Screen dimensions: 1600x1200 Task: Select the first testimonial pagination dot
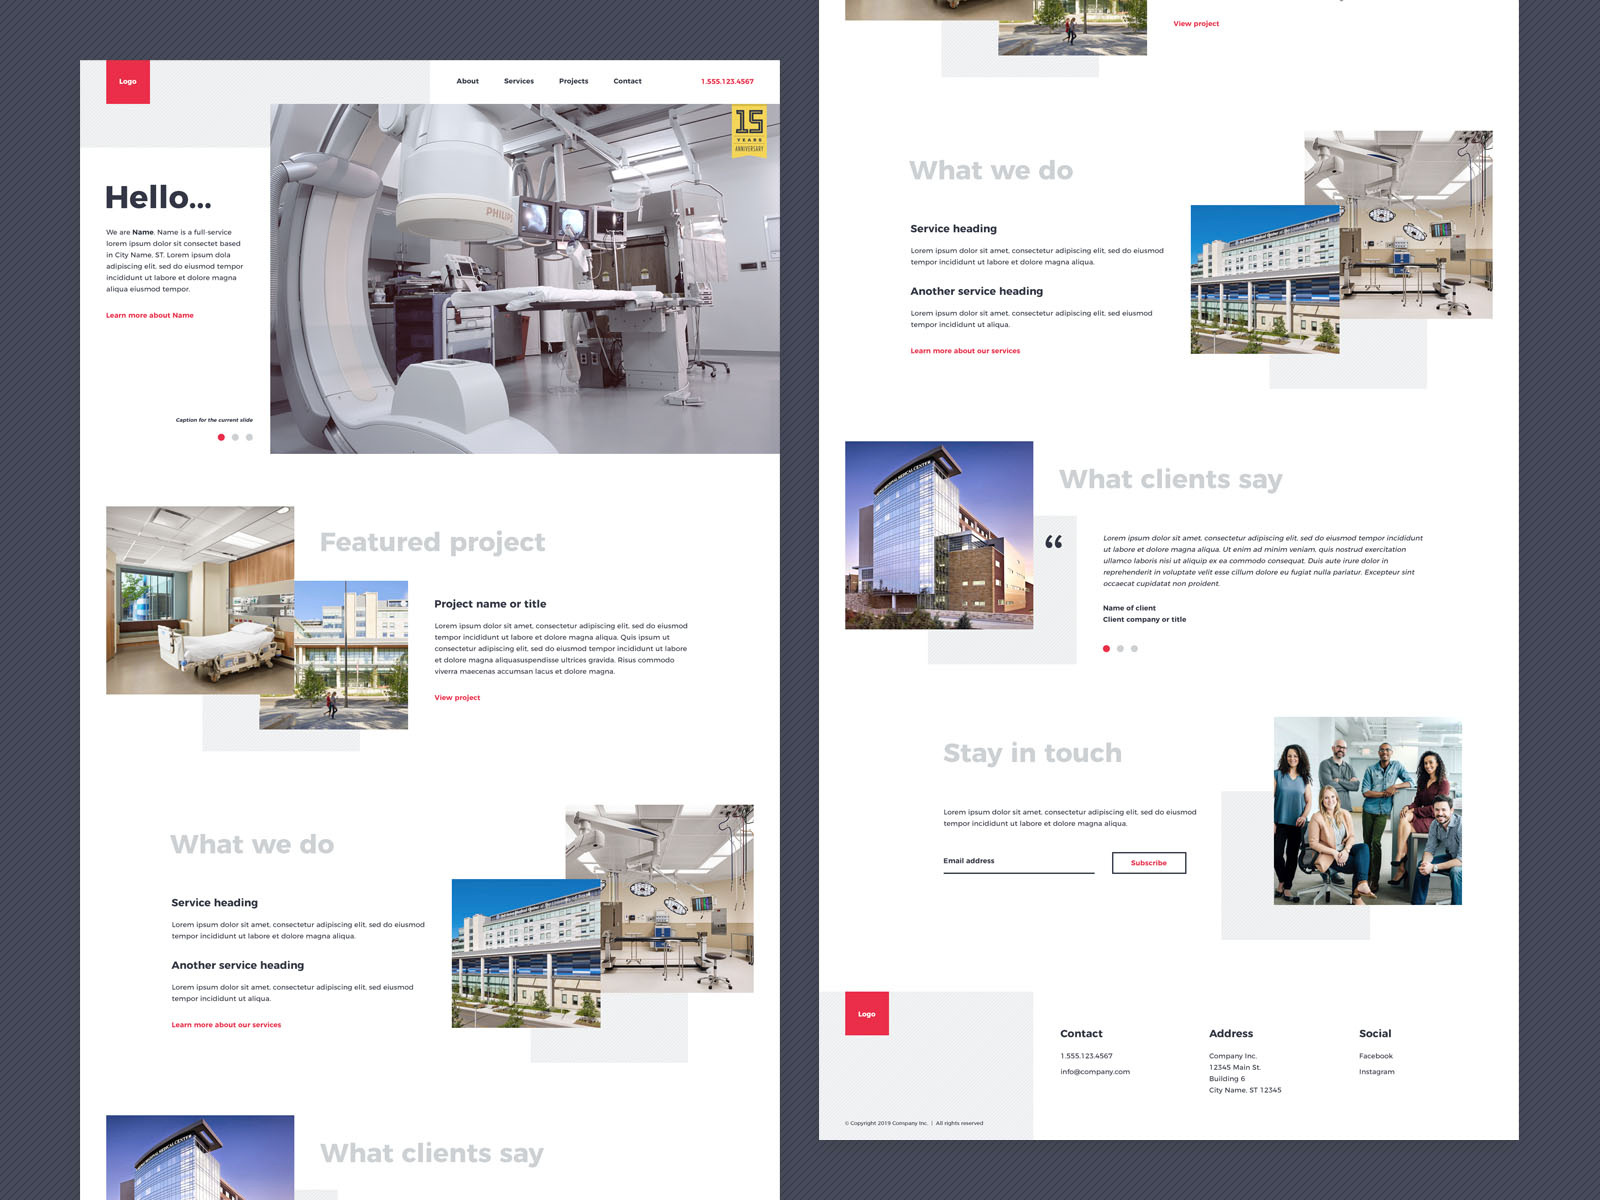pyautogui.click(x=1106, y=648)
